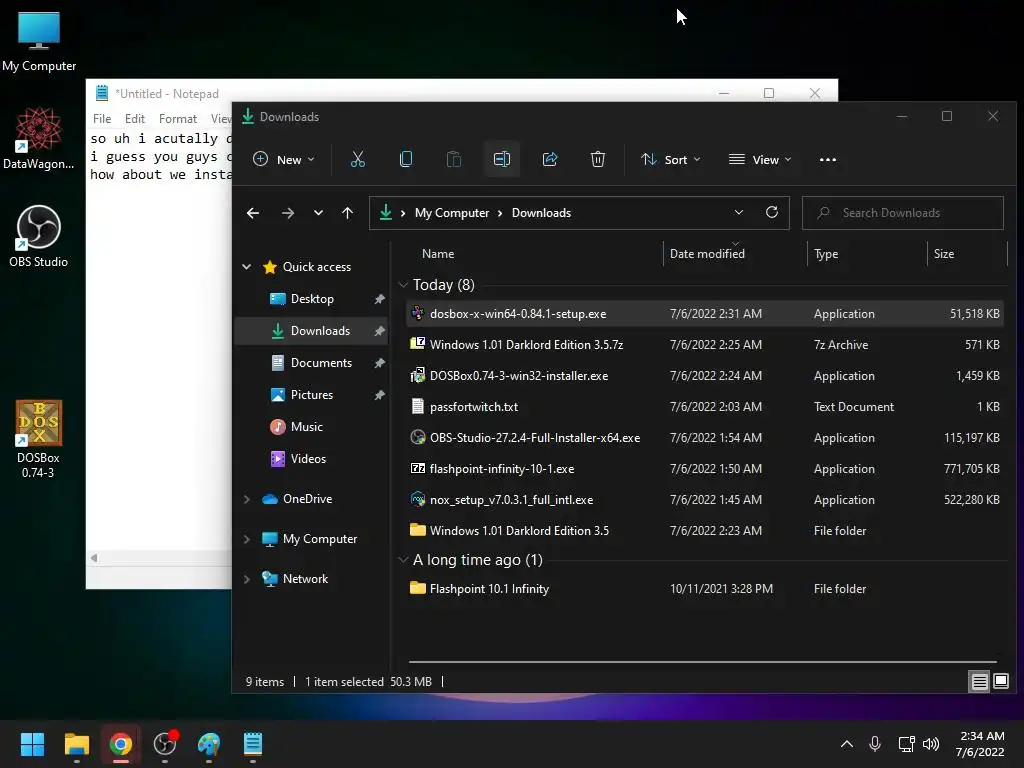This screenshot has height=768, width=1024.
Task: Collapse the Today (8) group
Action: 403,285
